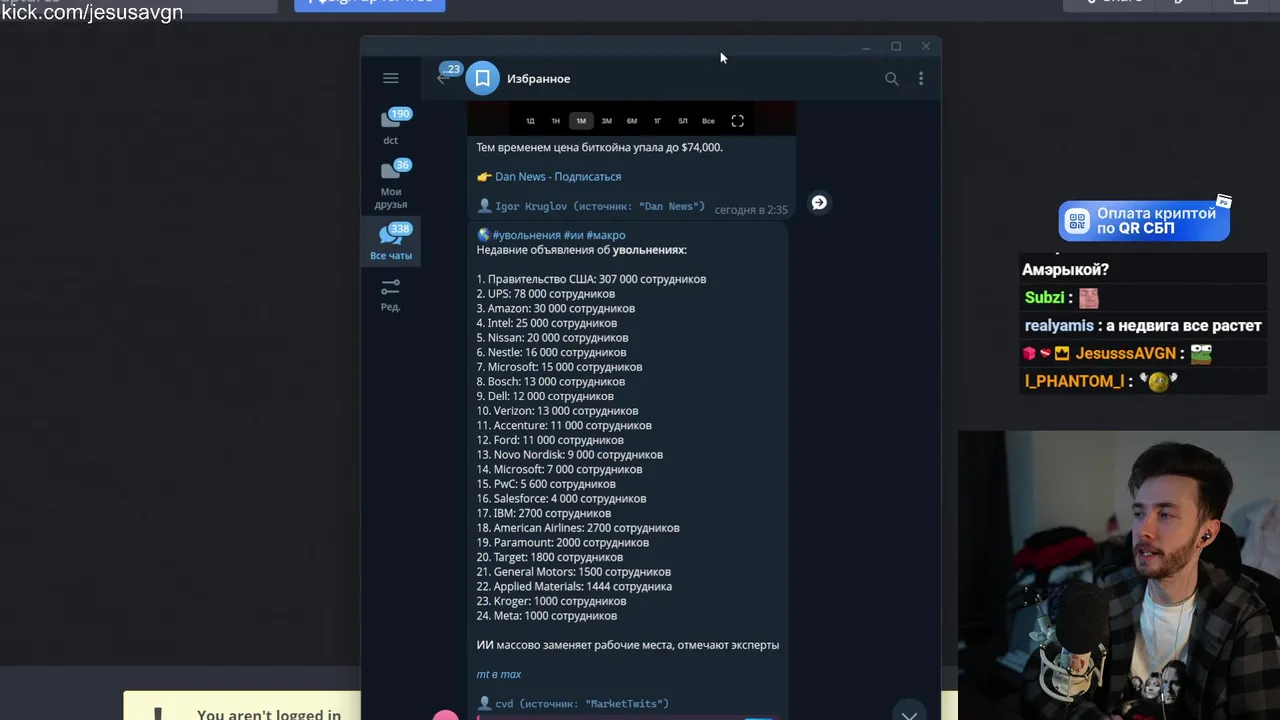The height and width of the screenshot is (720, 1280).
Task: Switch to Все чаты folder
Action: pos(391,242)
